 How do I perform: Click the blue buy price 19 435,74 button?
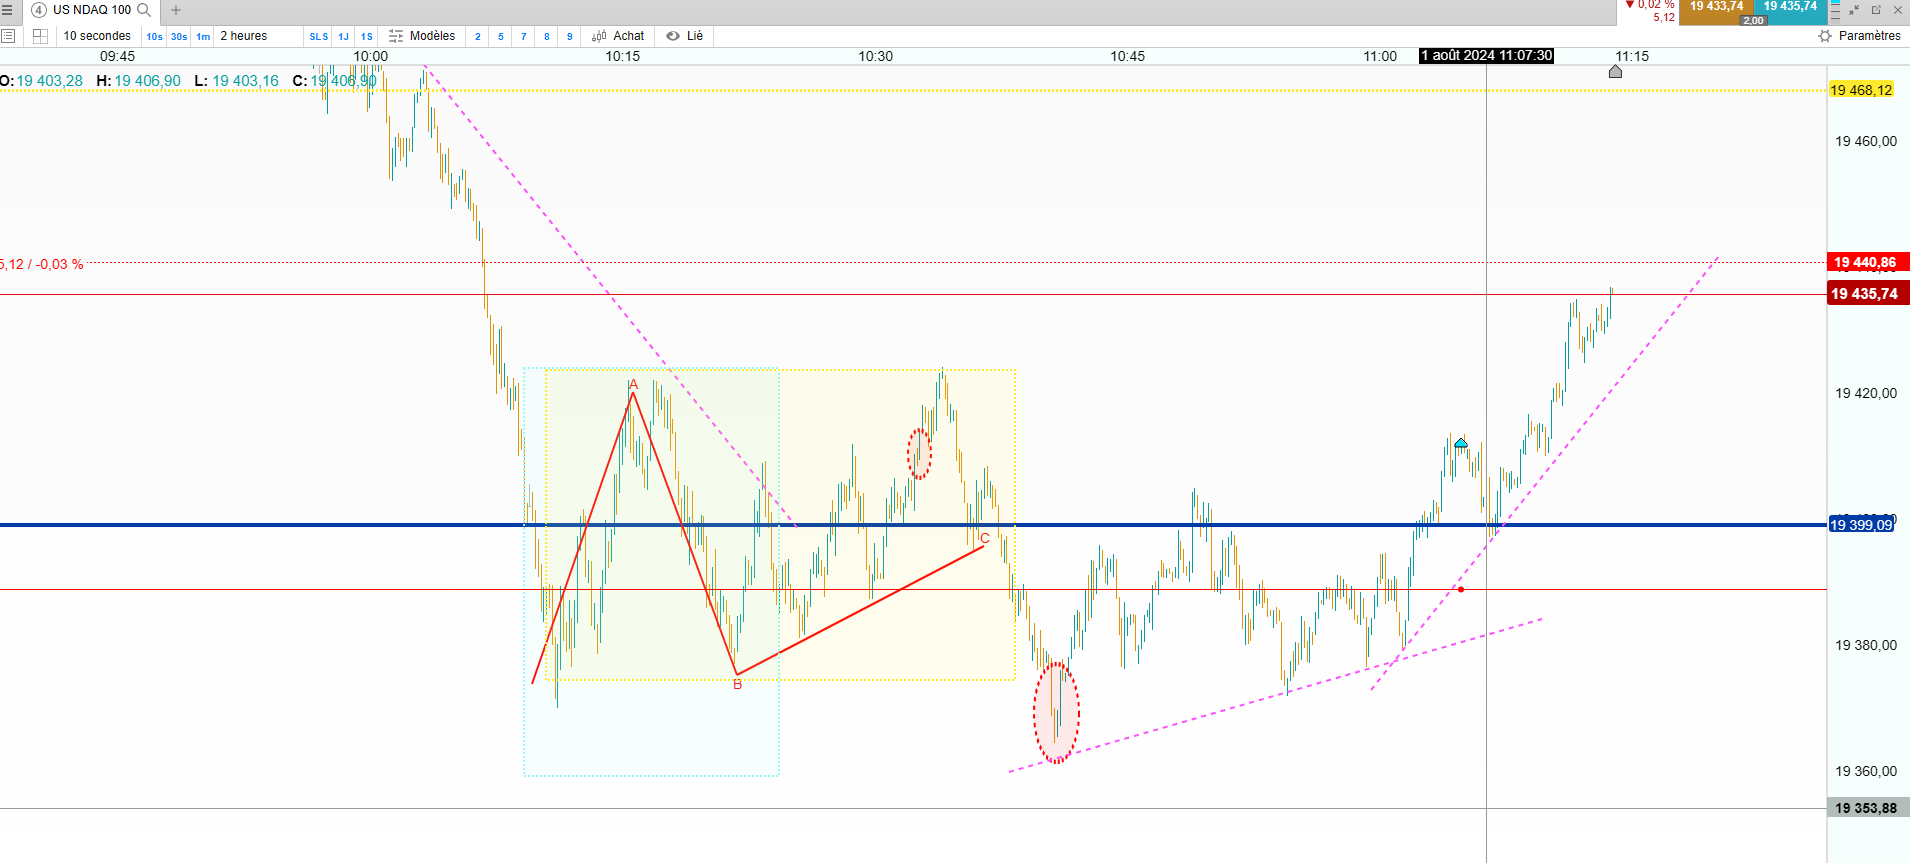point(1790,7)
